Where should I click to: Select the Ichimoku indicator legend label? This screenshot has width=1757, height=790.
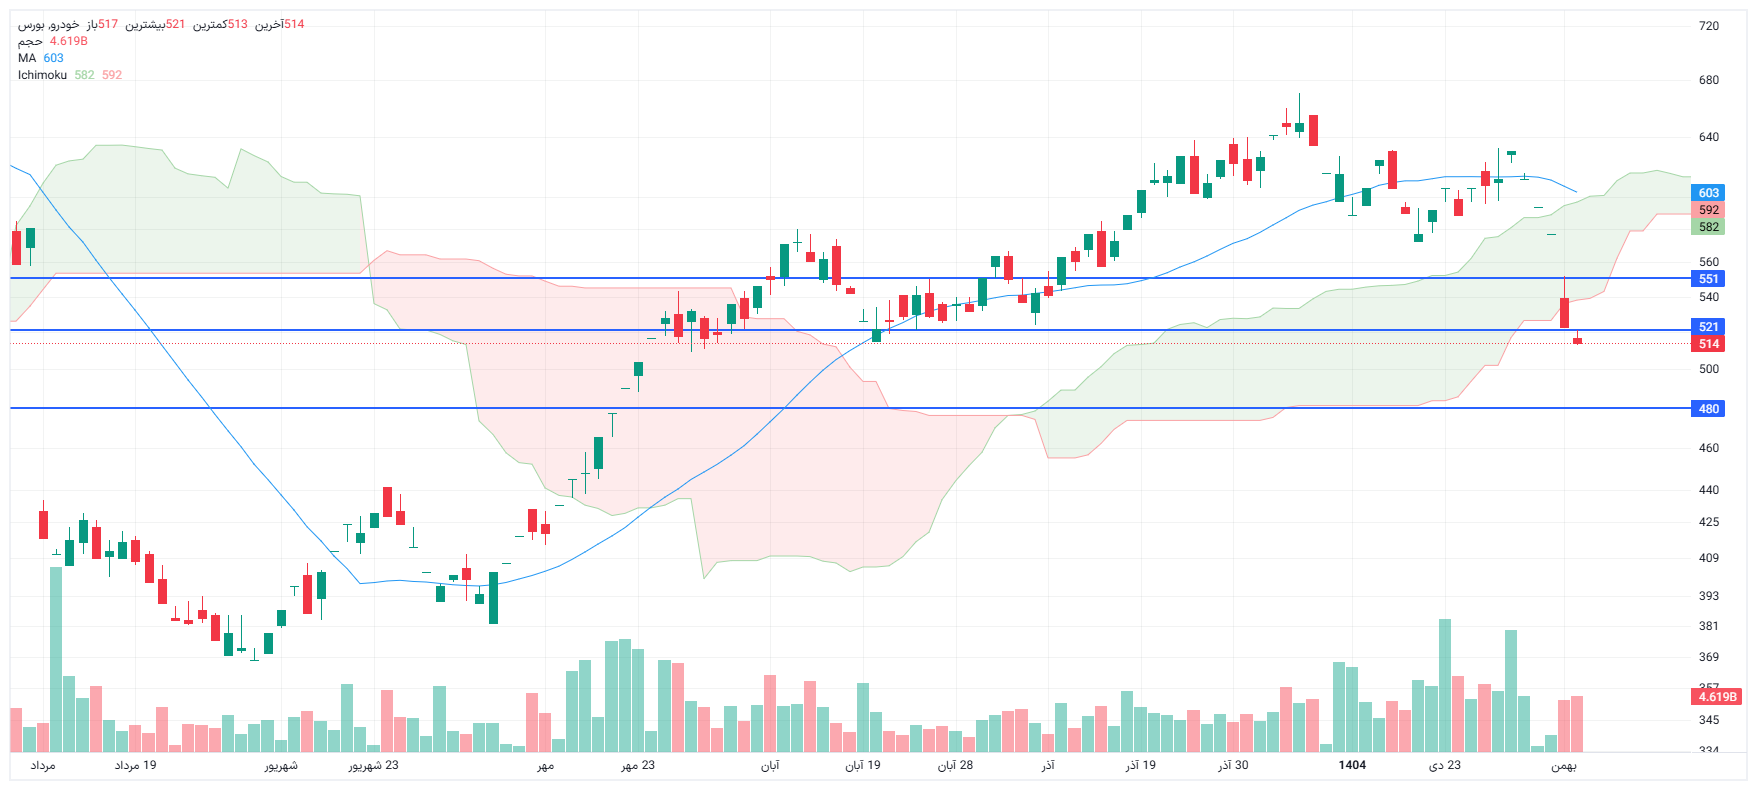pos(42,75)
